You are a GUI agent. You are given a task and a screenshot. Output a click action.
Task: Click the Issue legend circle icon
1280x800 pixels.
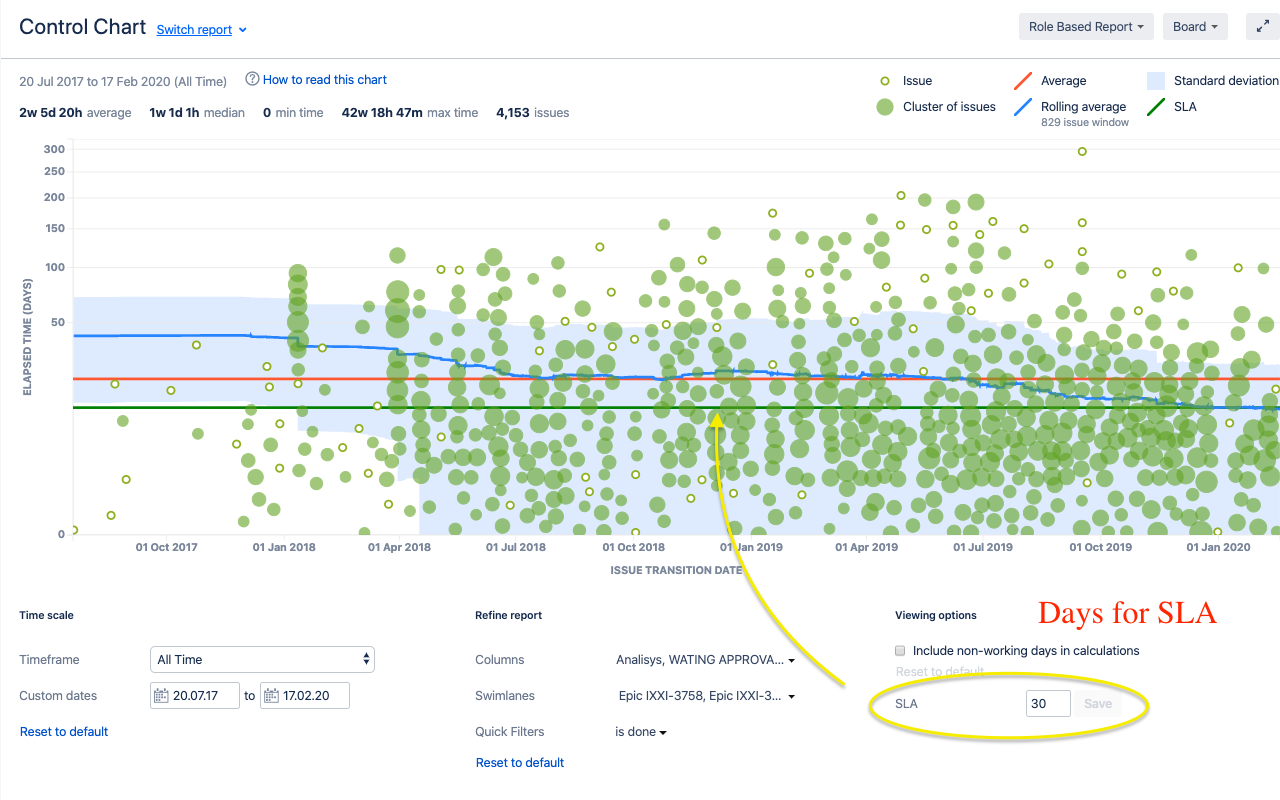(884, 81)
